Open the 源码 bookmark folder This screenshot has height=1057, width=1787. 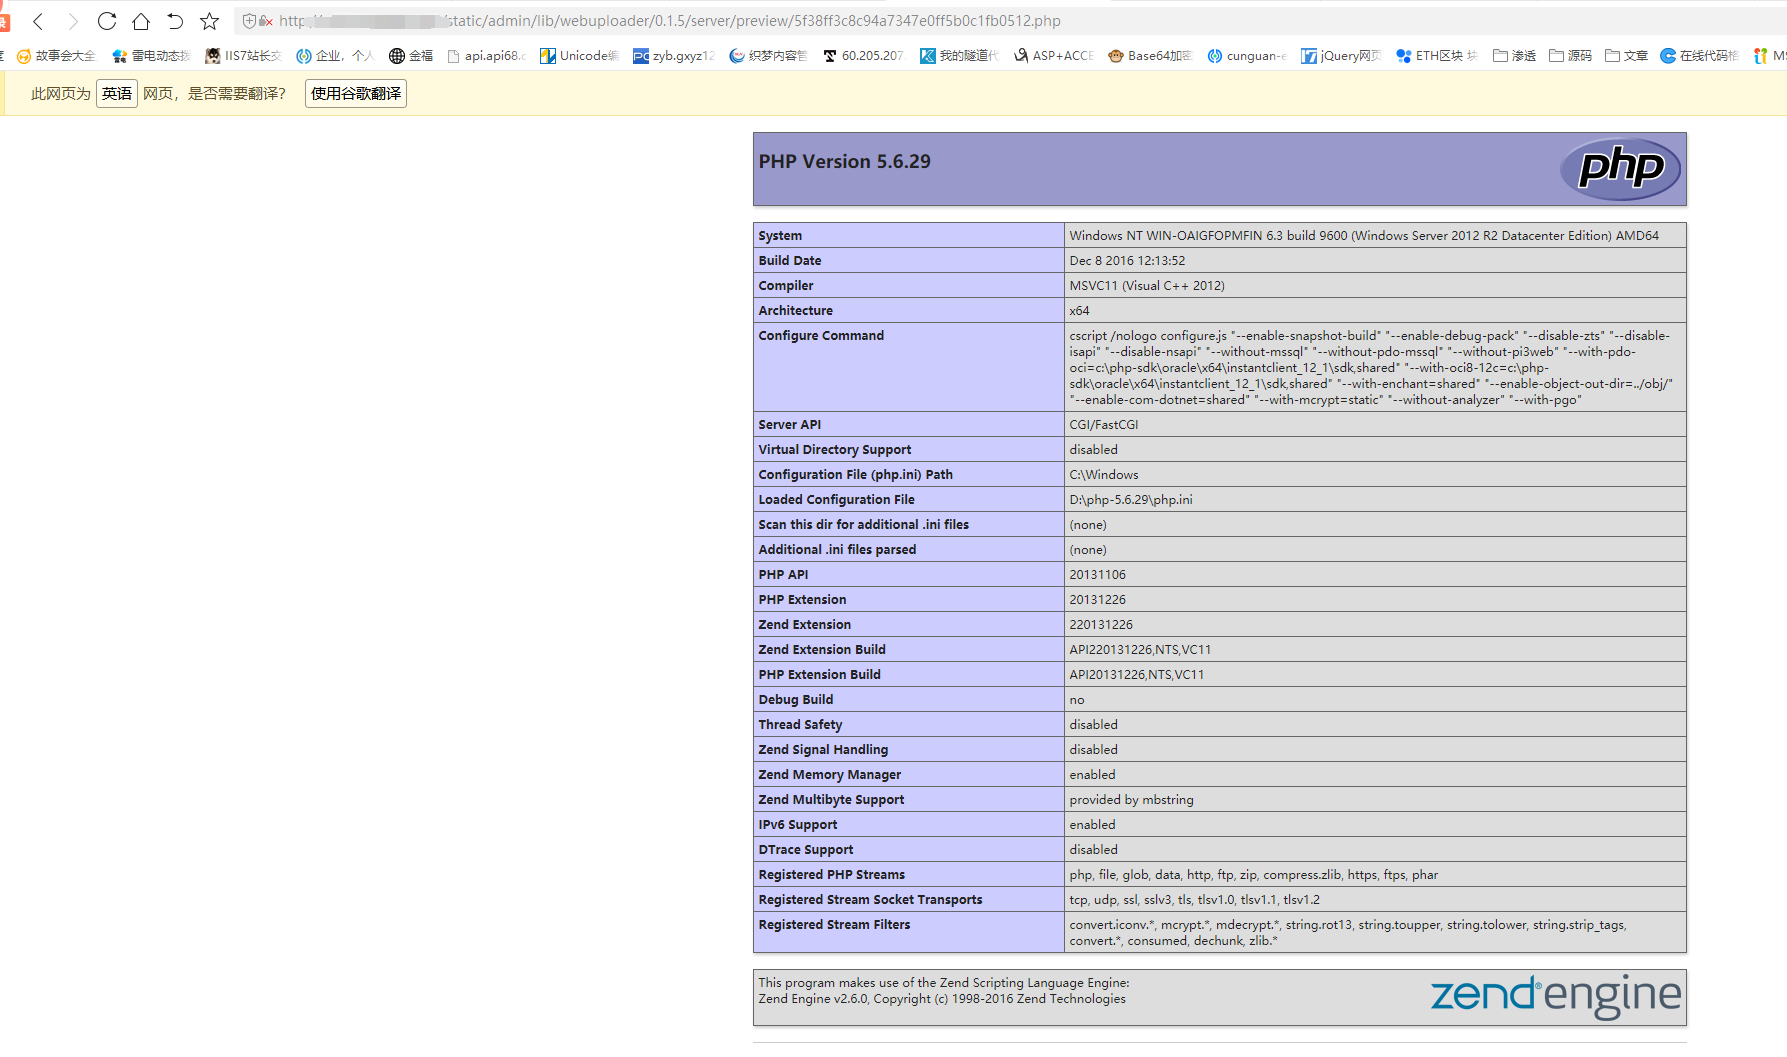[x=1570, y=56]
